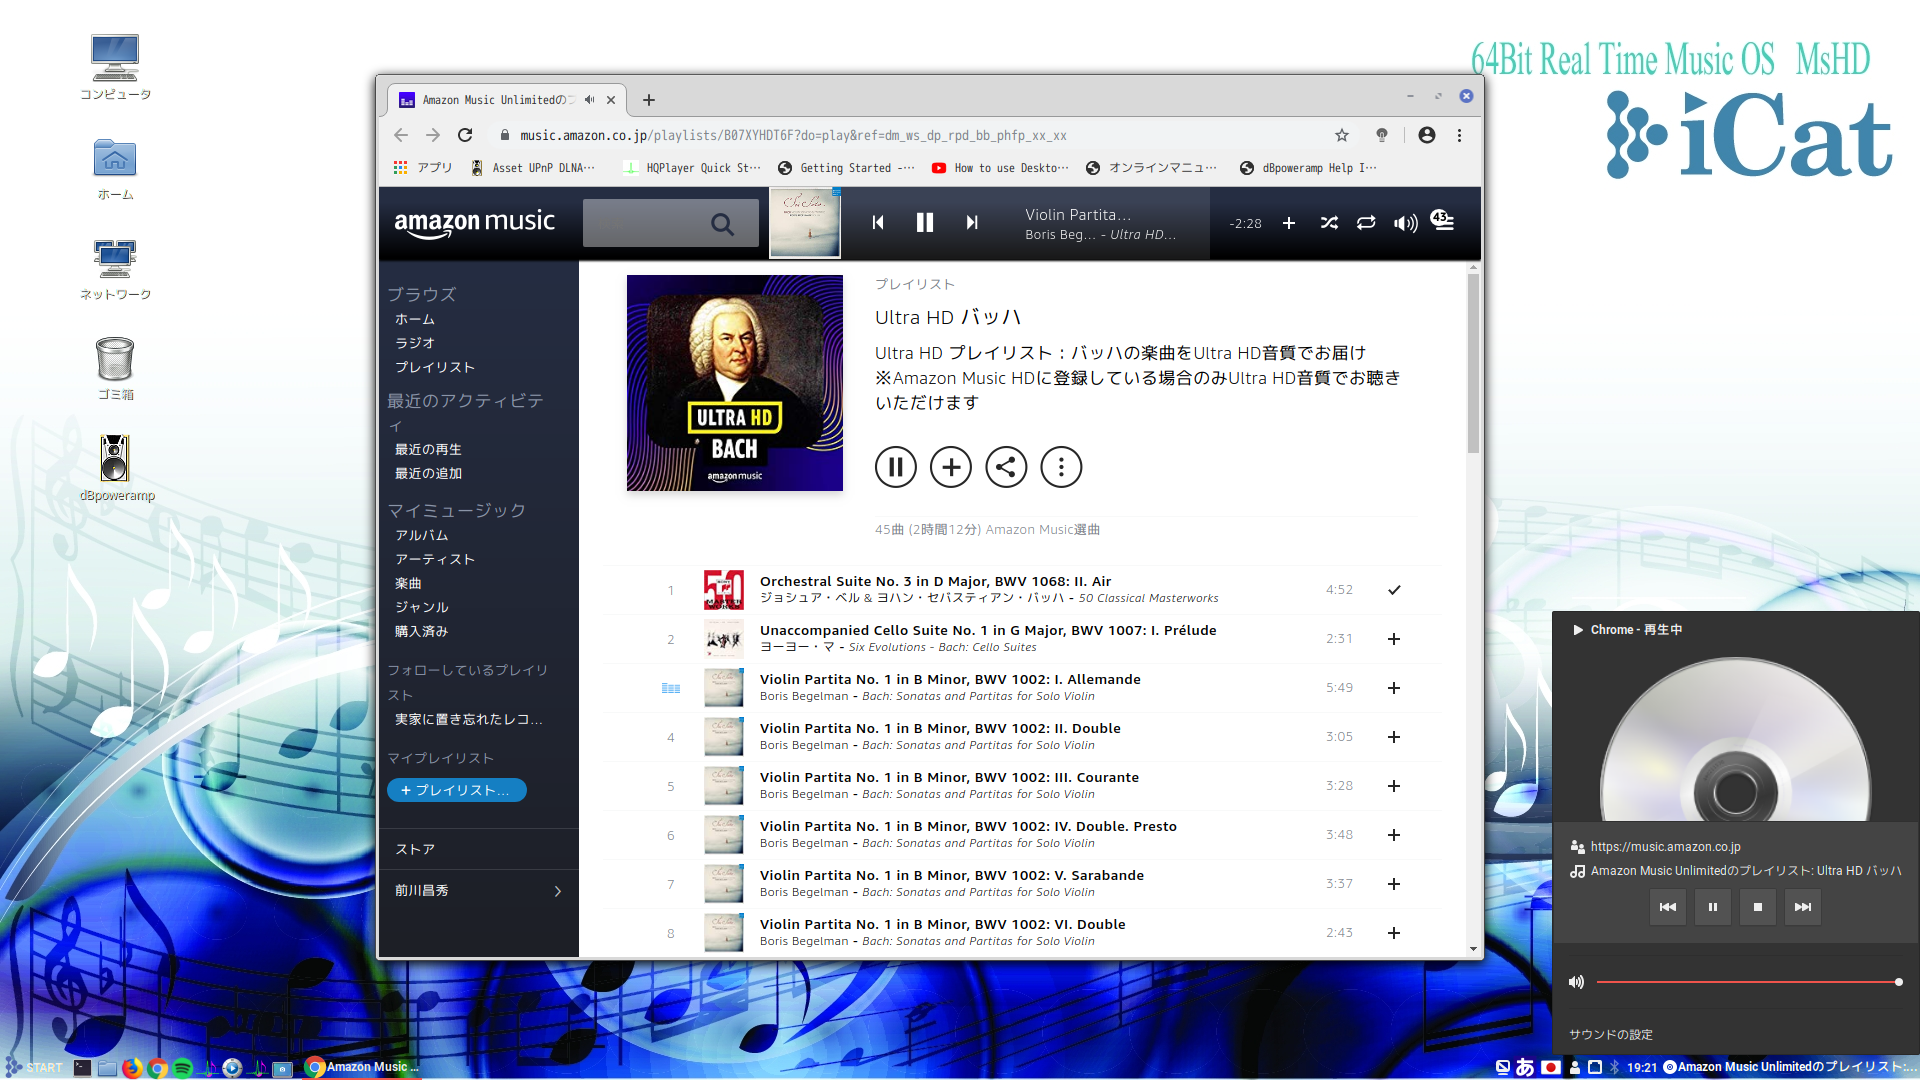Click the Ultra HD Bach cover art
Viewport: 1920px width, 1080px height.
point(735,383)
